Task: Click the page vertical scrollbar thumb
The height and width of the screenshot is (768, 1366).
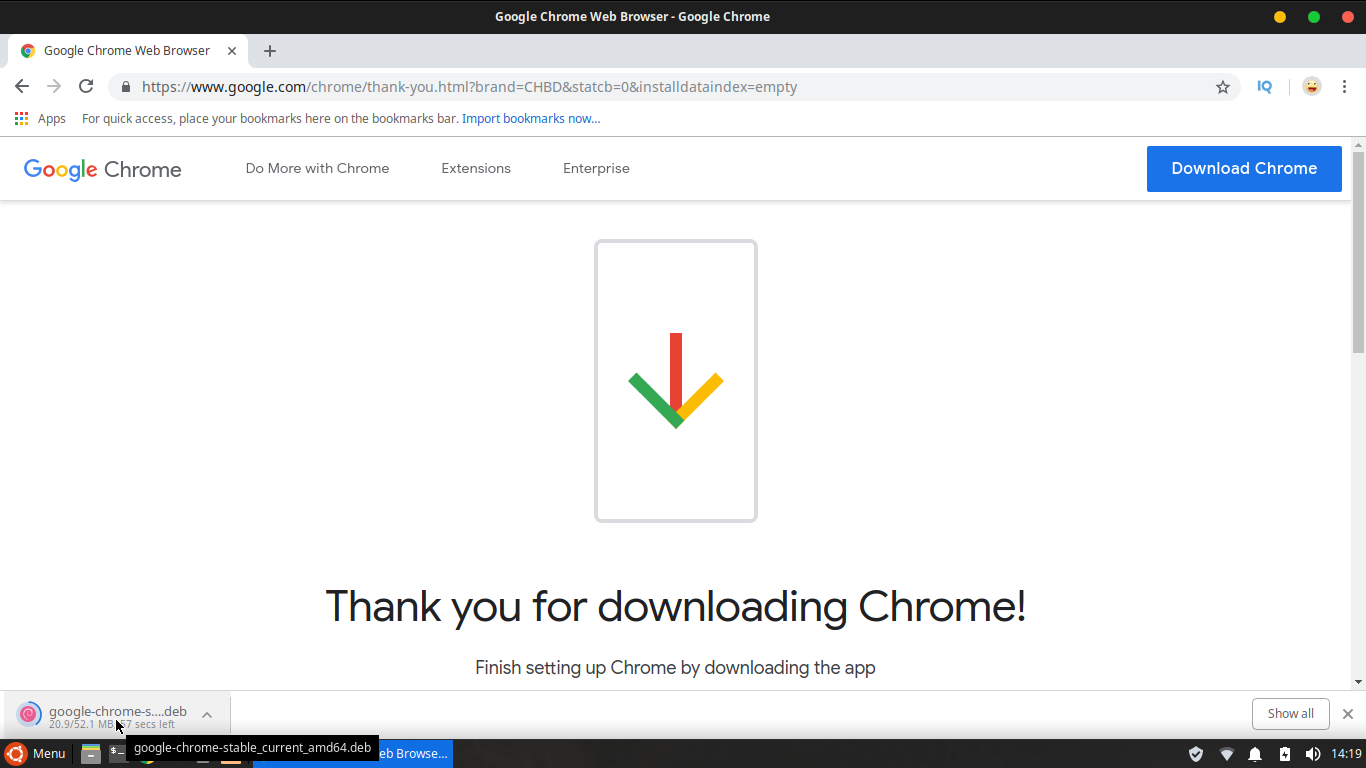Action: tap(1358, 250)
